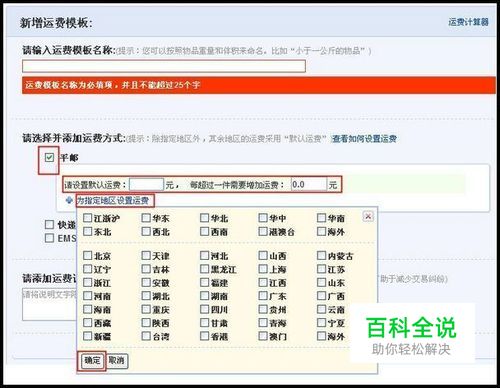Select the 江苏 checkbox
This screenshot has width=500, height=388.
[x=321, y=269]
